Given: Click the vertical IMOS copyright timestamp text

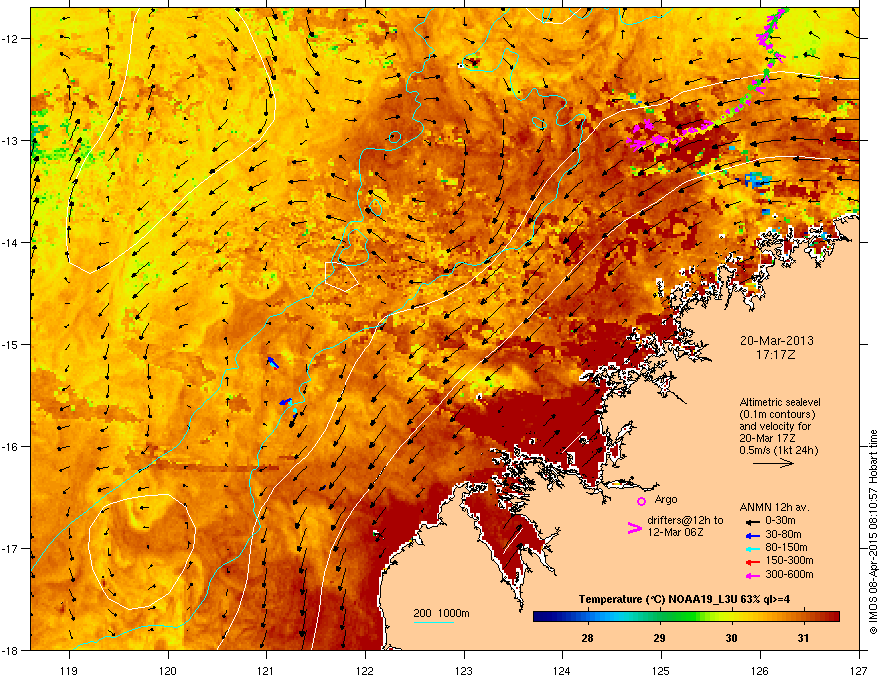Looking at the screenshot, I should tap(873, 532).
